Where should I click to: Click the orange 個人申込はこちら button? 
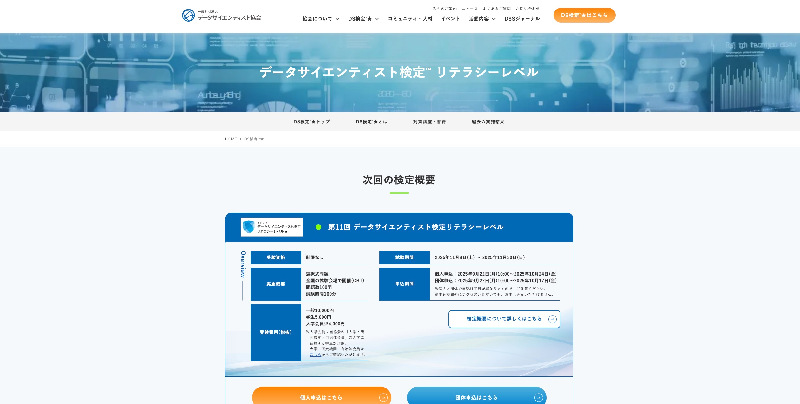pyautogui.click(x=321, y=397)
